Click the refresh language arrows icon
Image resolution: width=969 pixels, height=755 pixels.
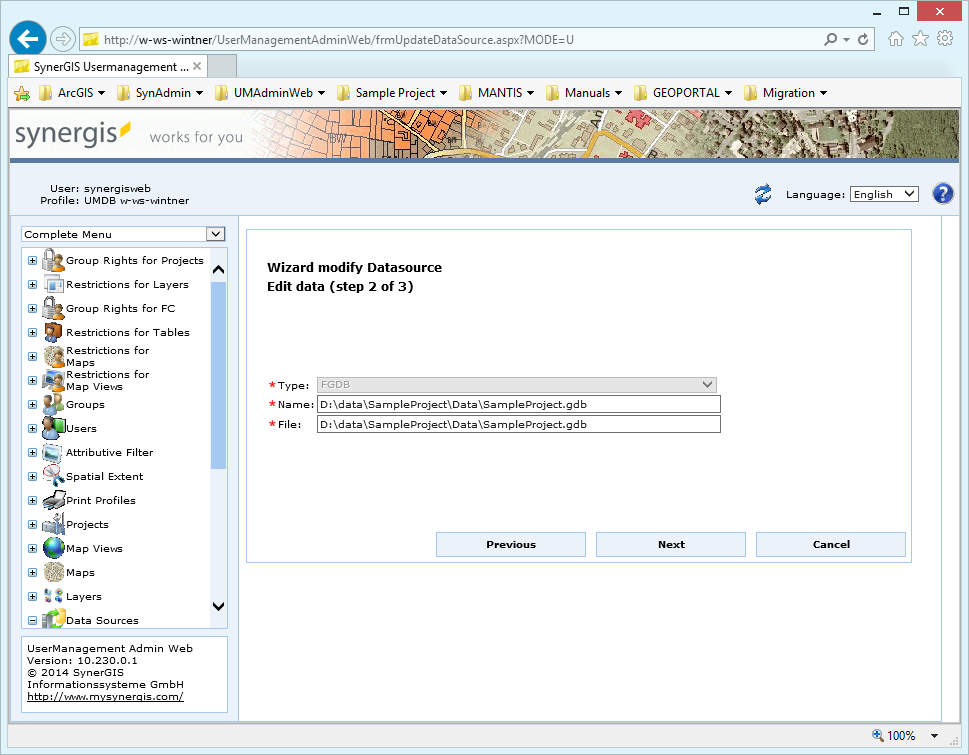tap(762, 193)
